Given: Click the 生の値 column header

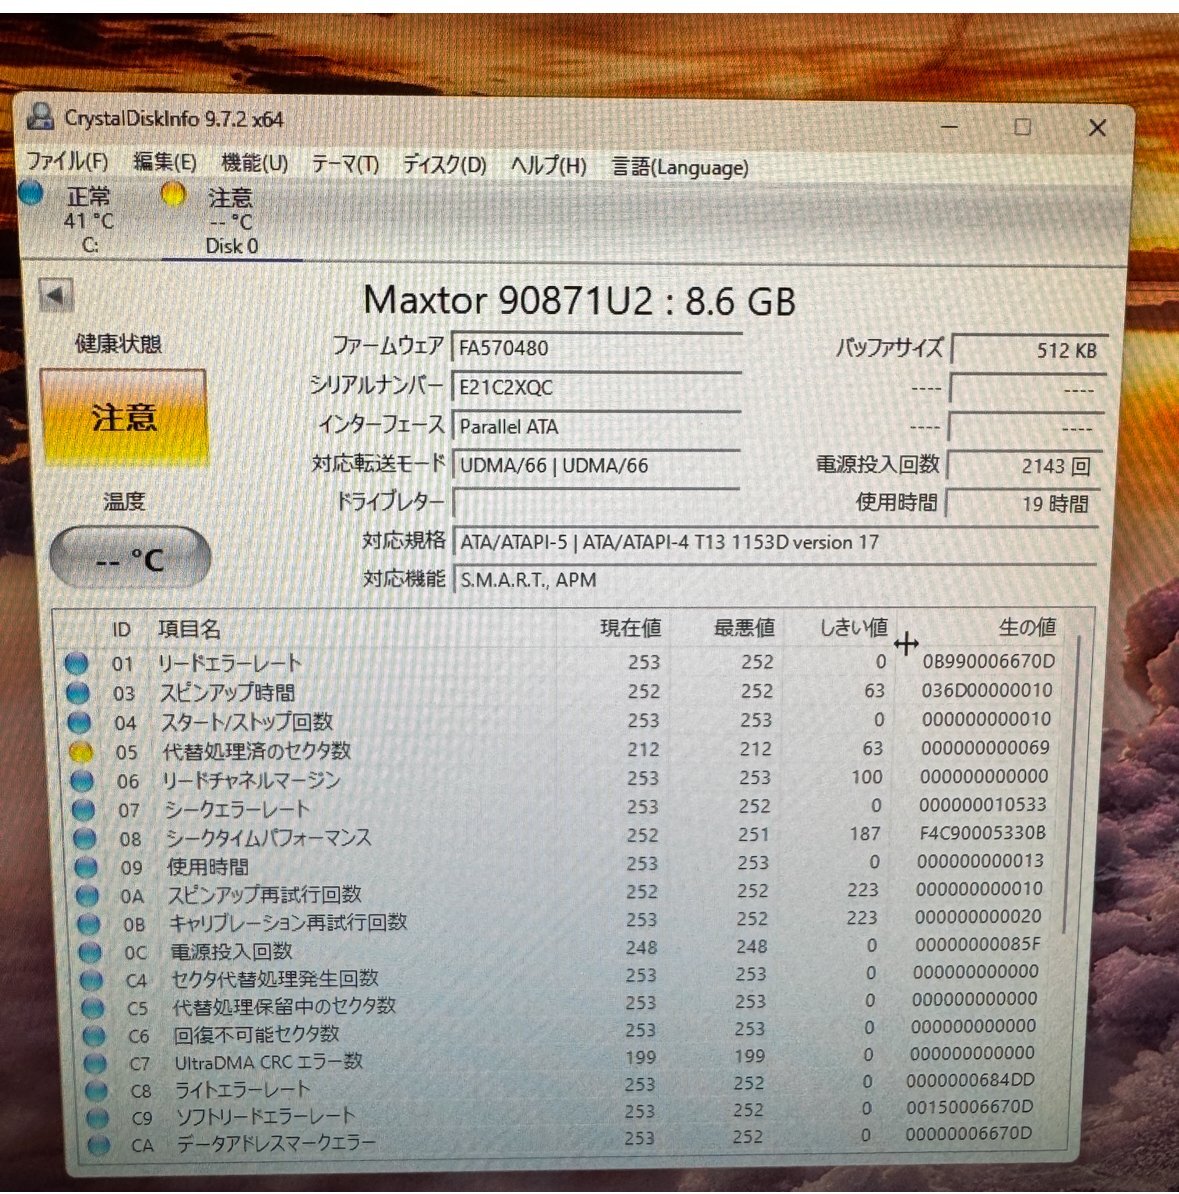Looking at the screenshot, I should pyautogui.click(x=1027, y=627).
